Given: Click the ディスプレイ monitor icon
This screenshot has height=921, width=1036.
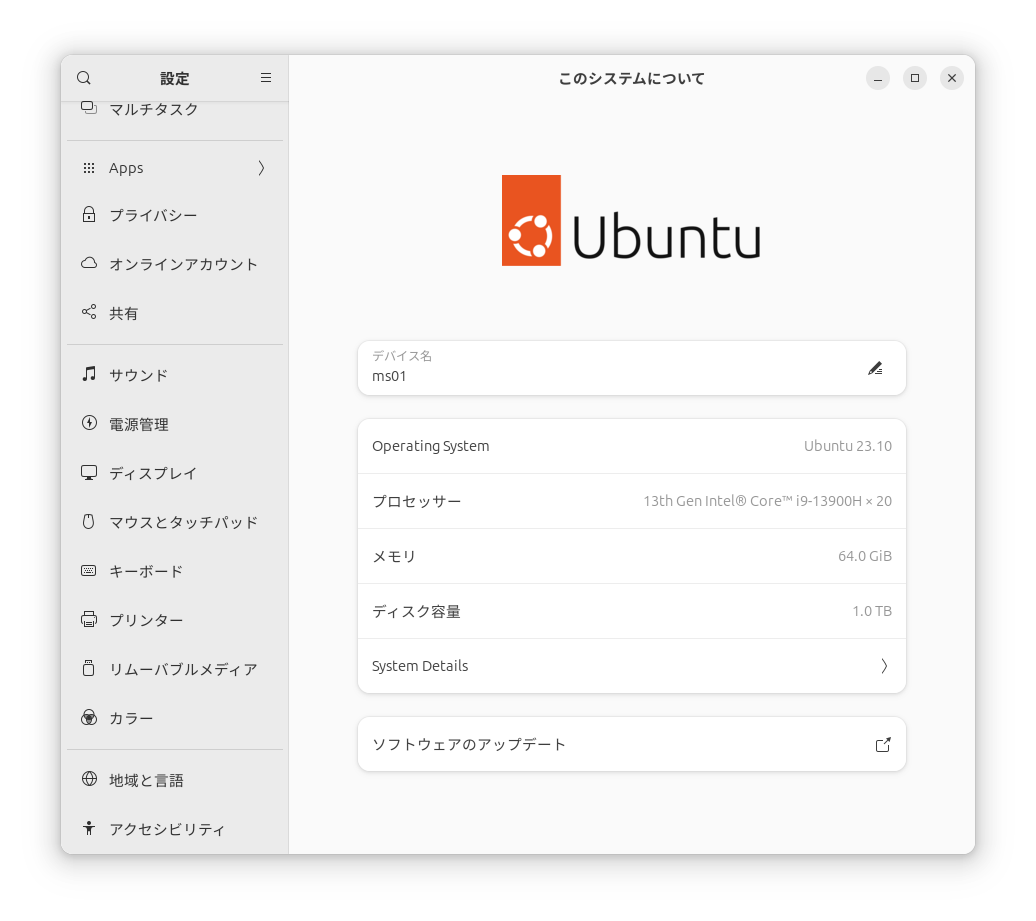Looking at the screenshot, I should [x=89, y=472].
